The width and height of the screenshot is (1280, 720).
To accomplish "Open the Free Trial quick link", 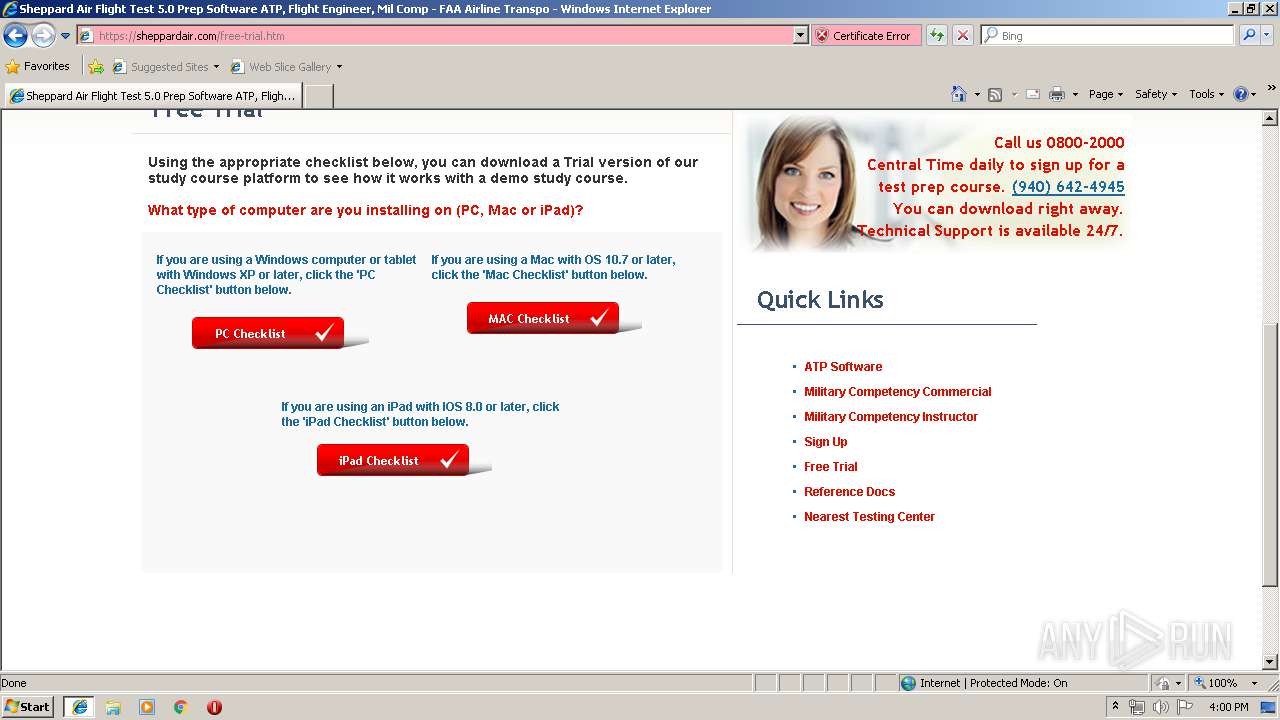I will (831, 467).
